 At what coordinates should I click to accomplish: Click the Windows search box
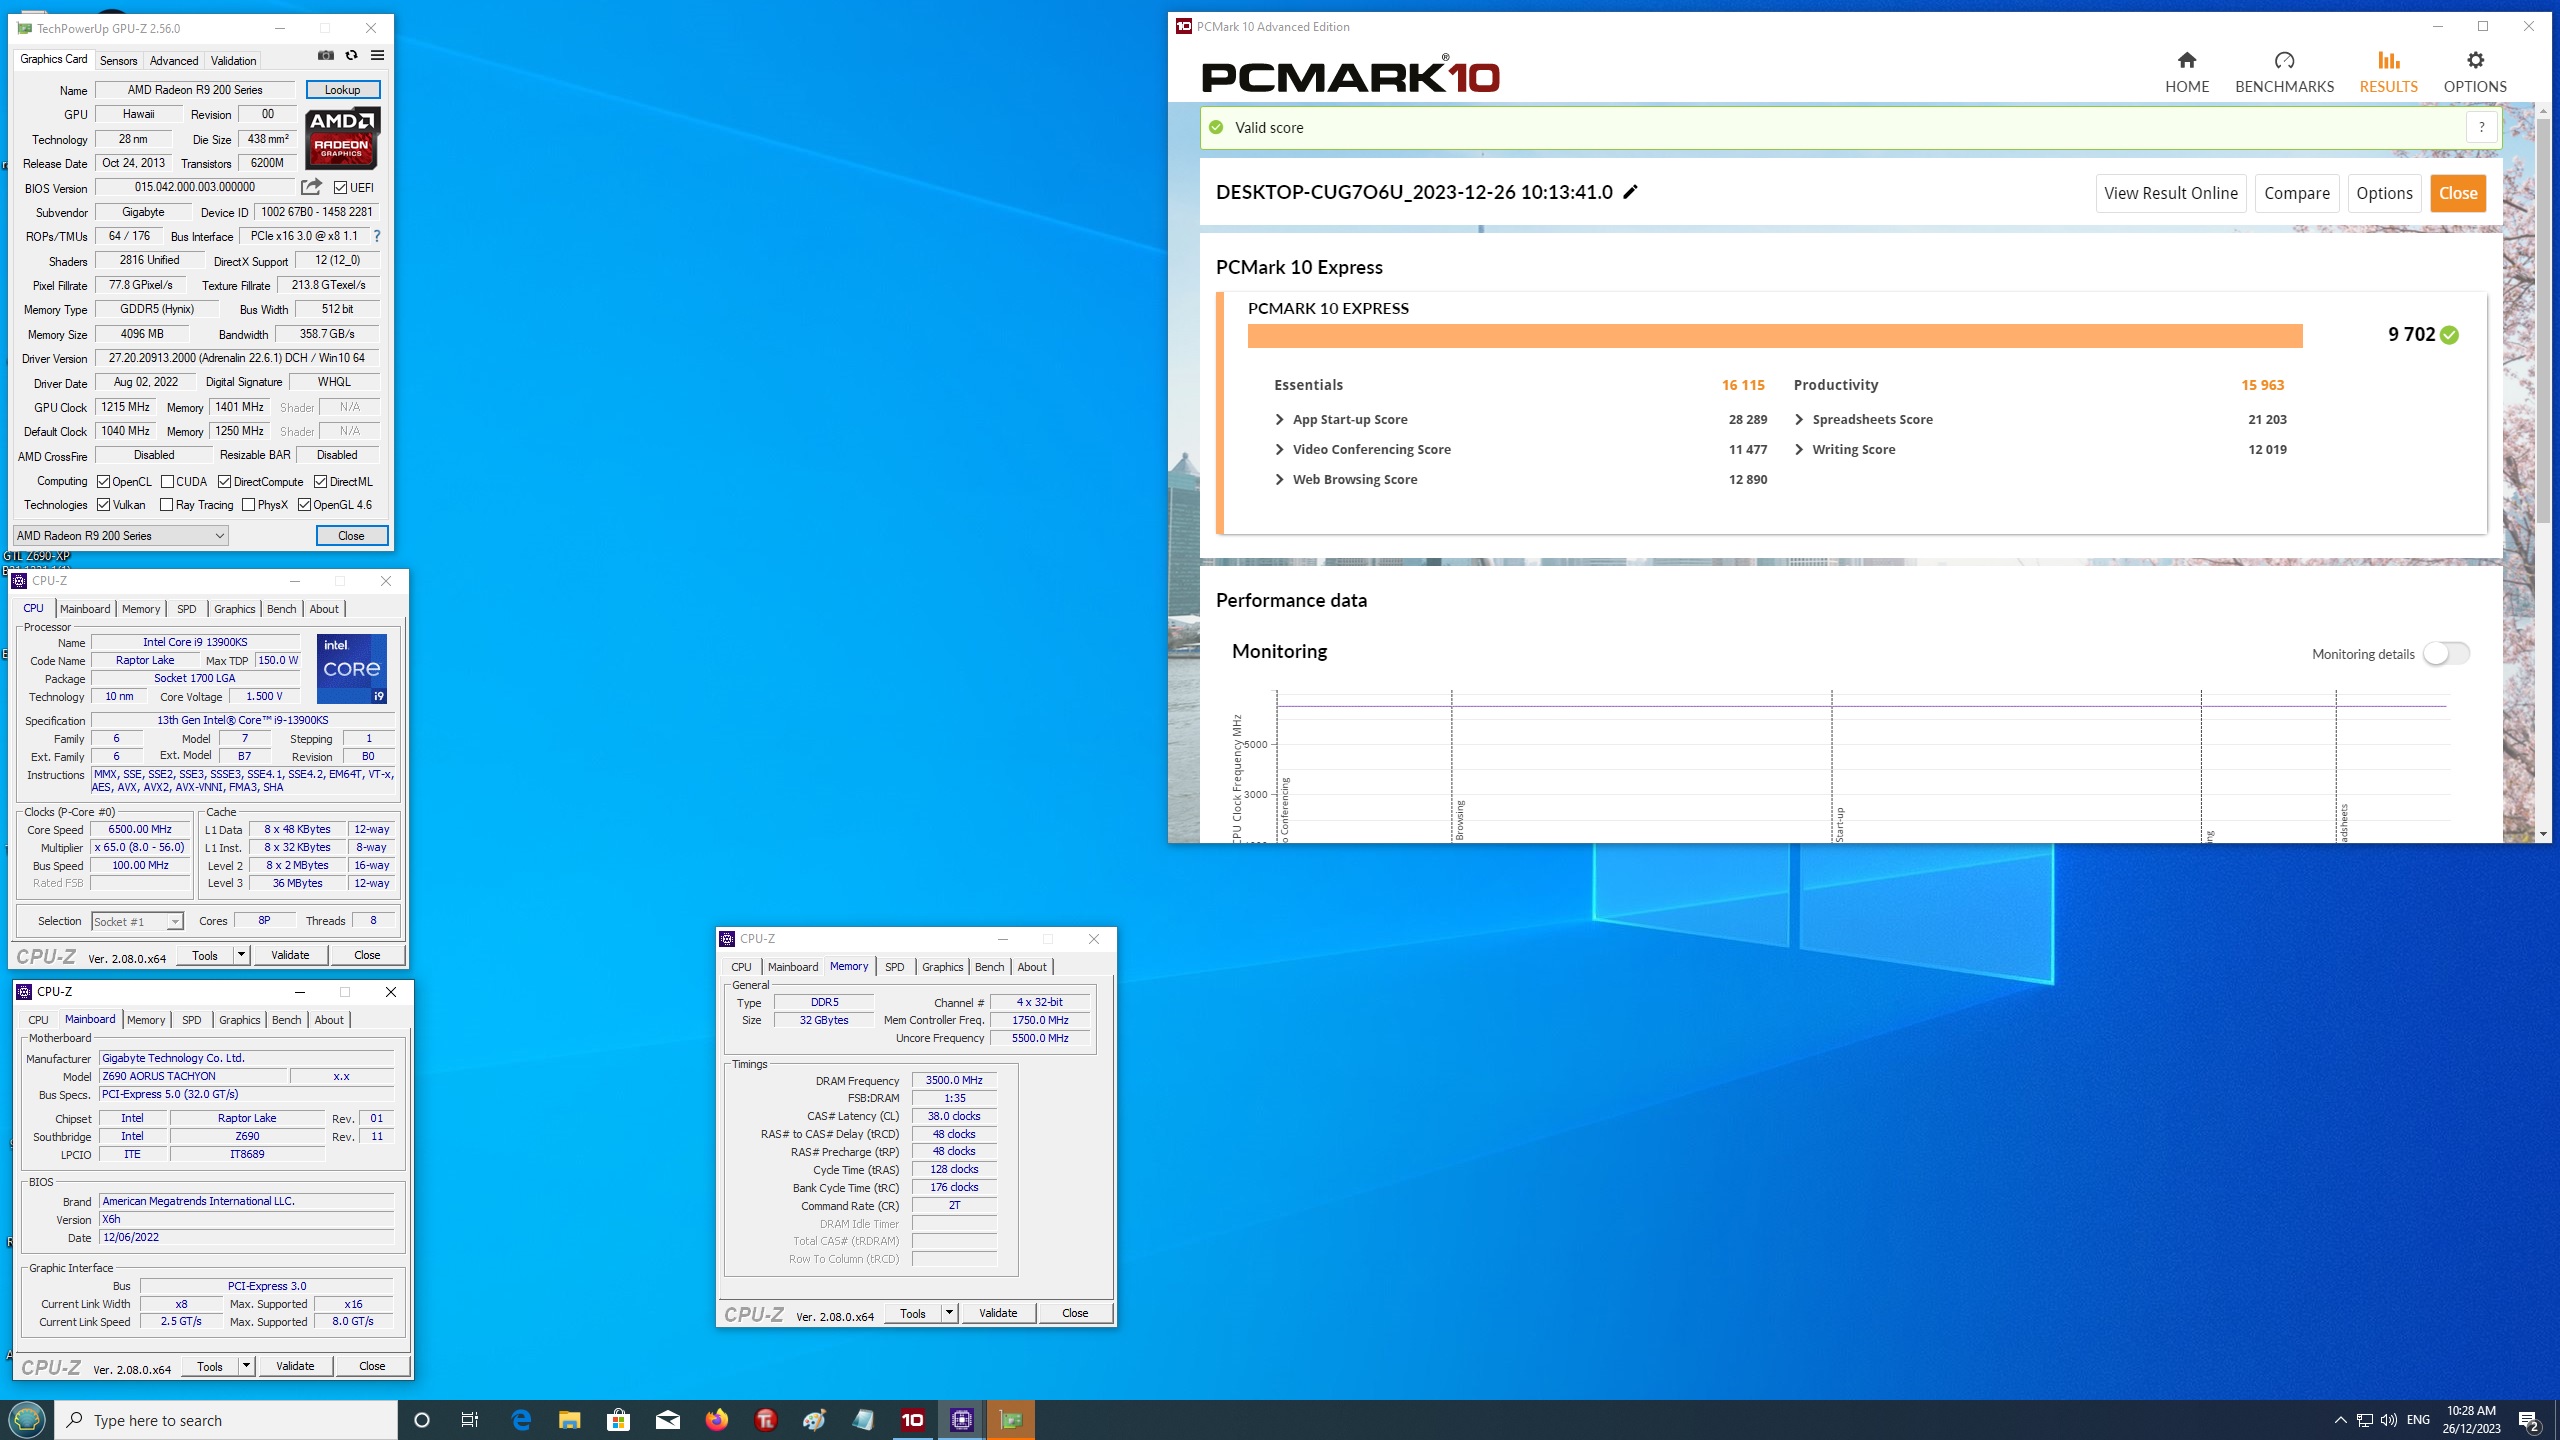pyautogui.click(x=226, y=1420)
